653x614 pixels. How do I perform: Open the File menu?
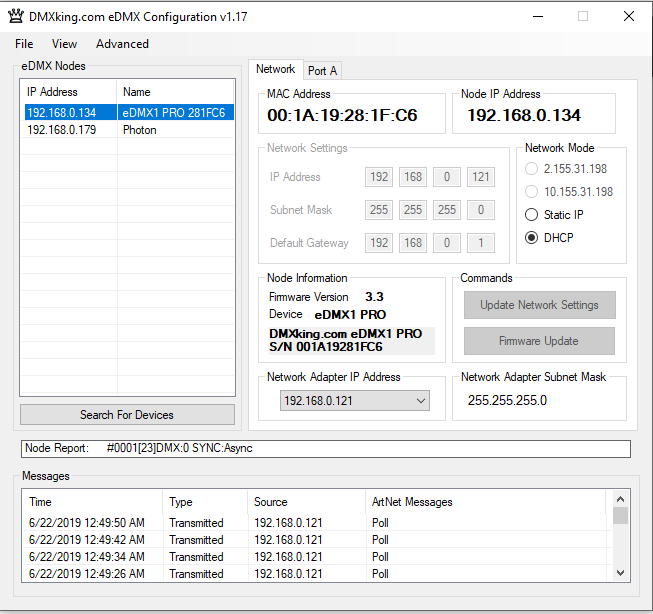click(x=24, y=44)
